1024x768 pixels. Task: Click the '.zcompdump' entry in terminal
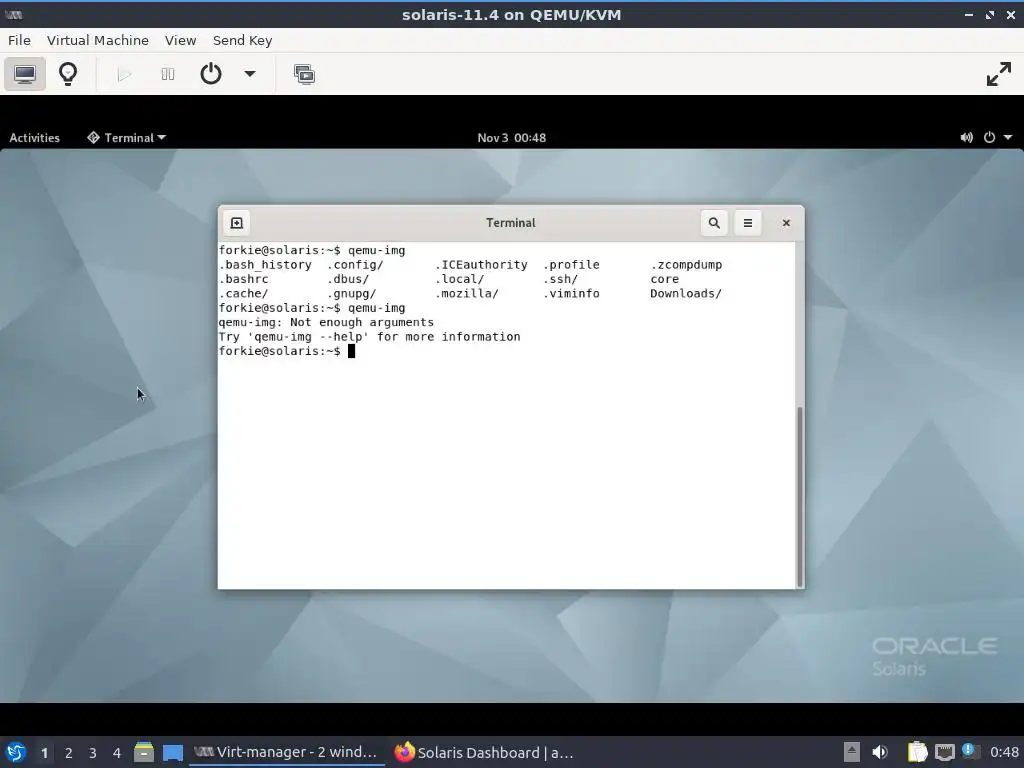click(686, 265)
